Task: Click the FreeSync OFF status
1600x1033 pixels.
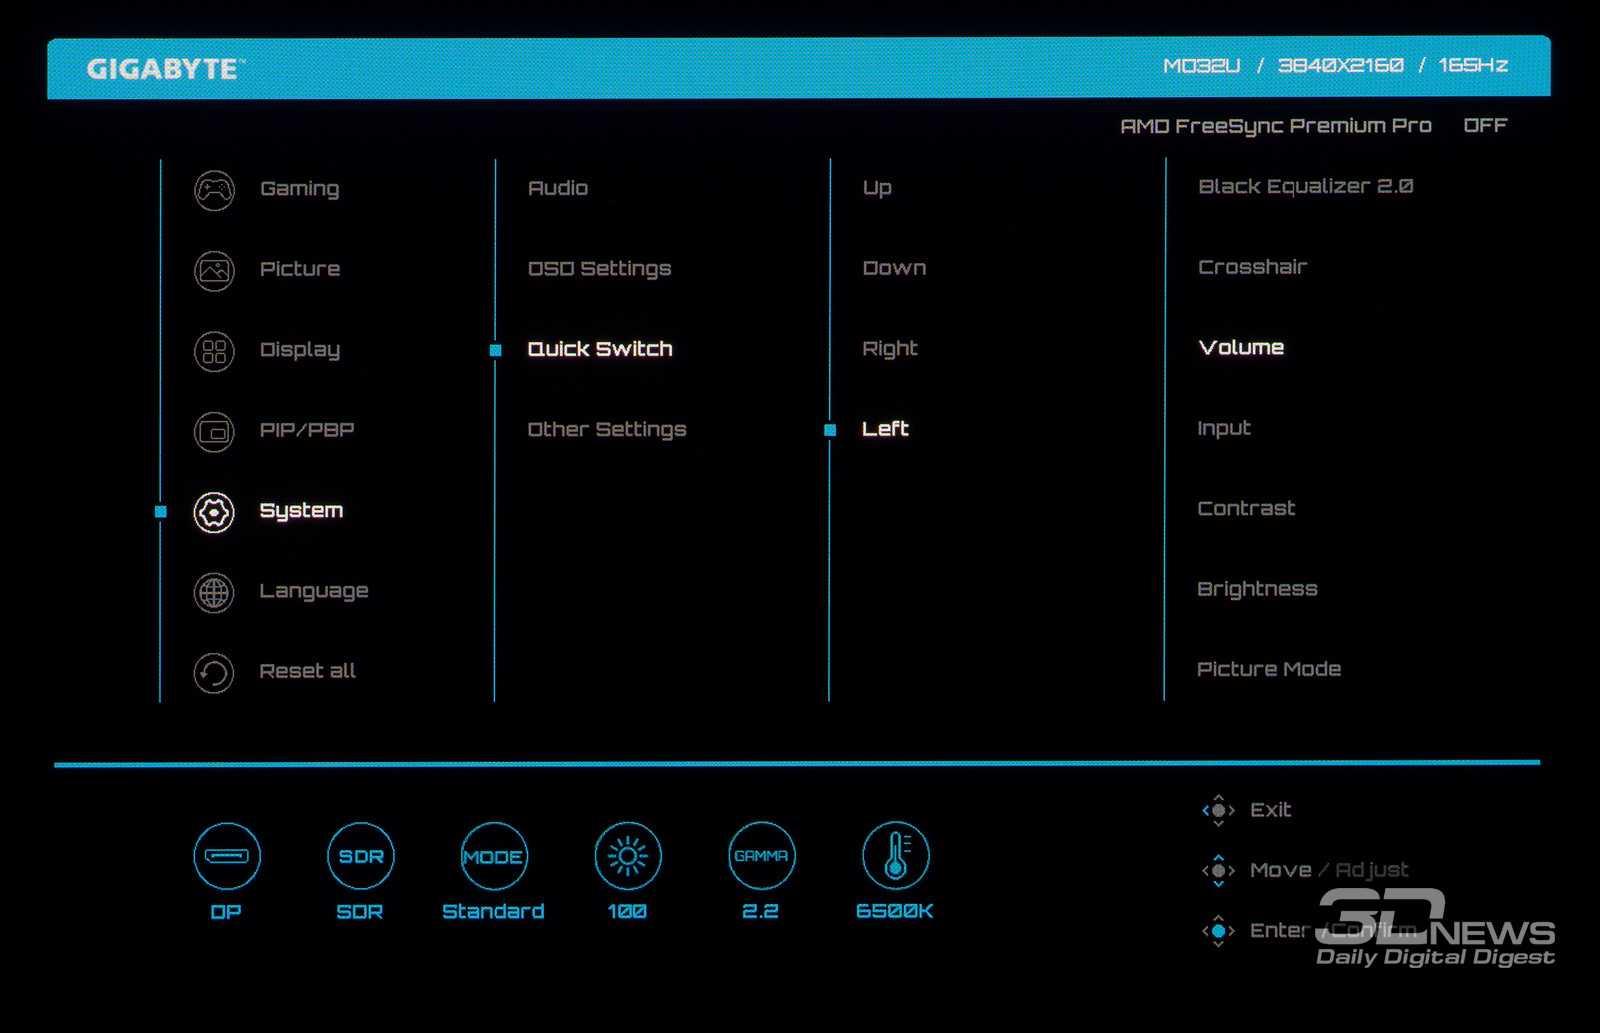Action: 1485,126
